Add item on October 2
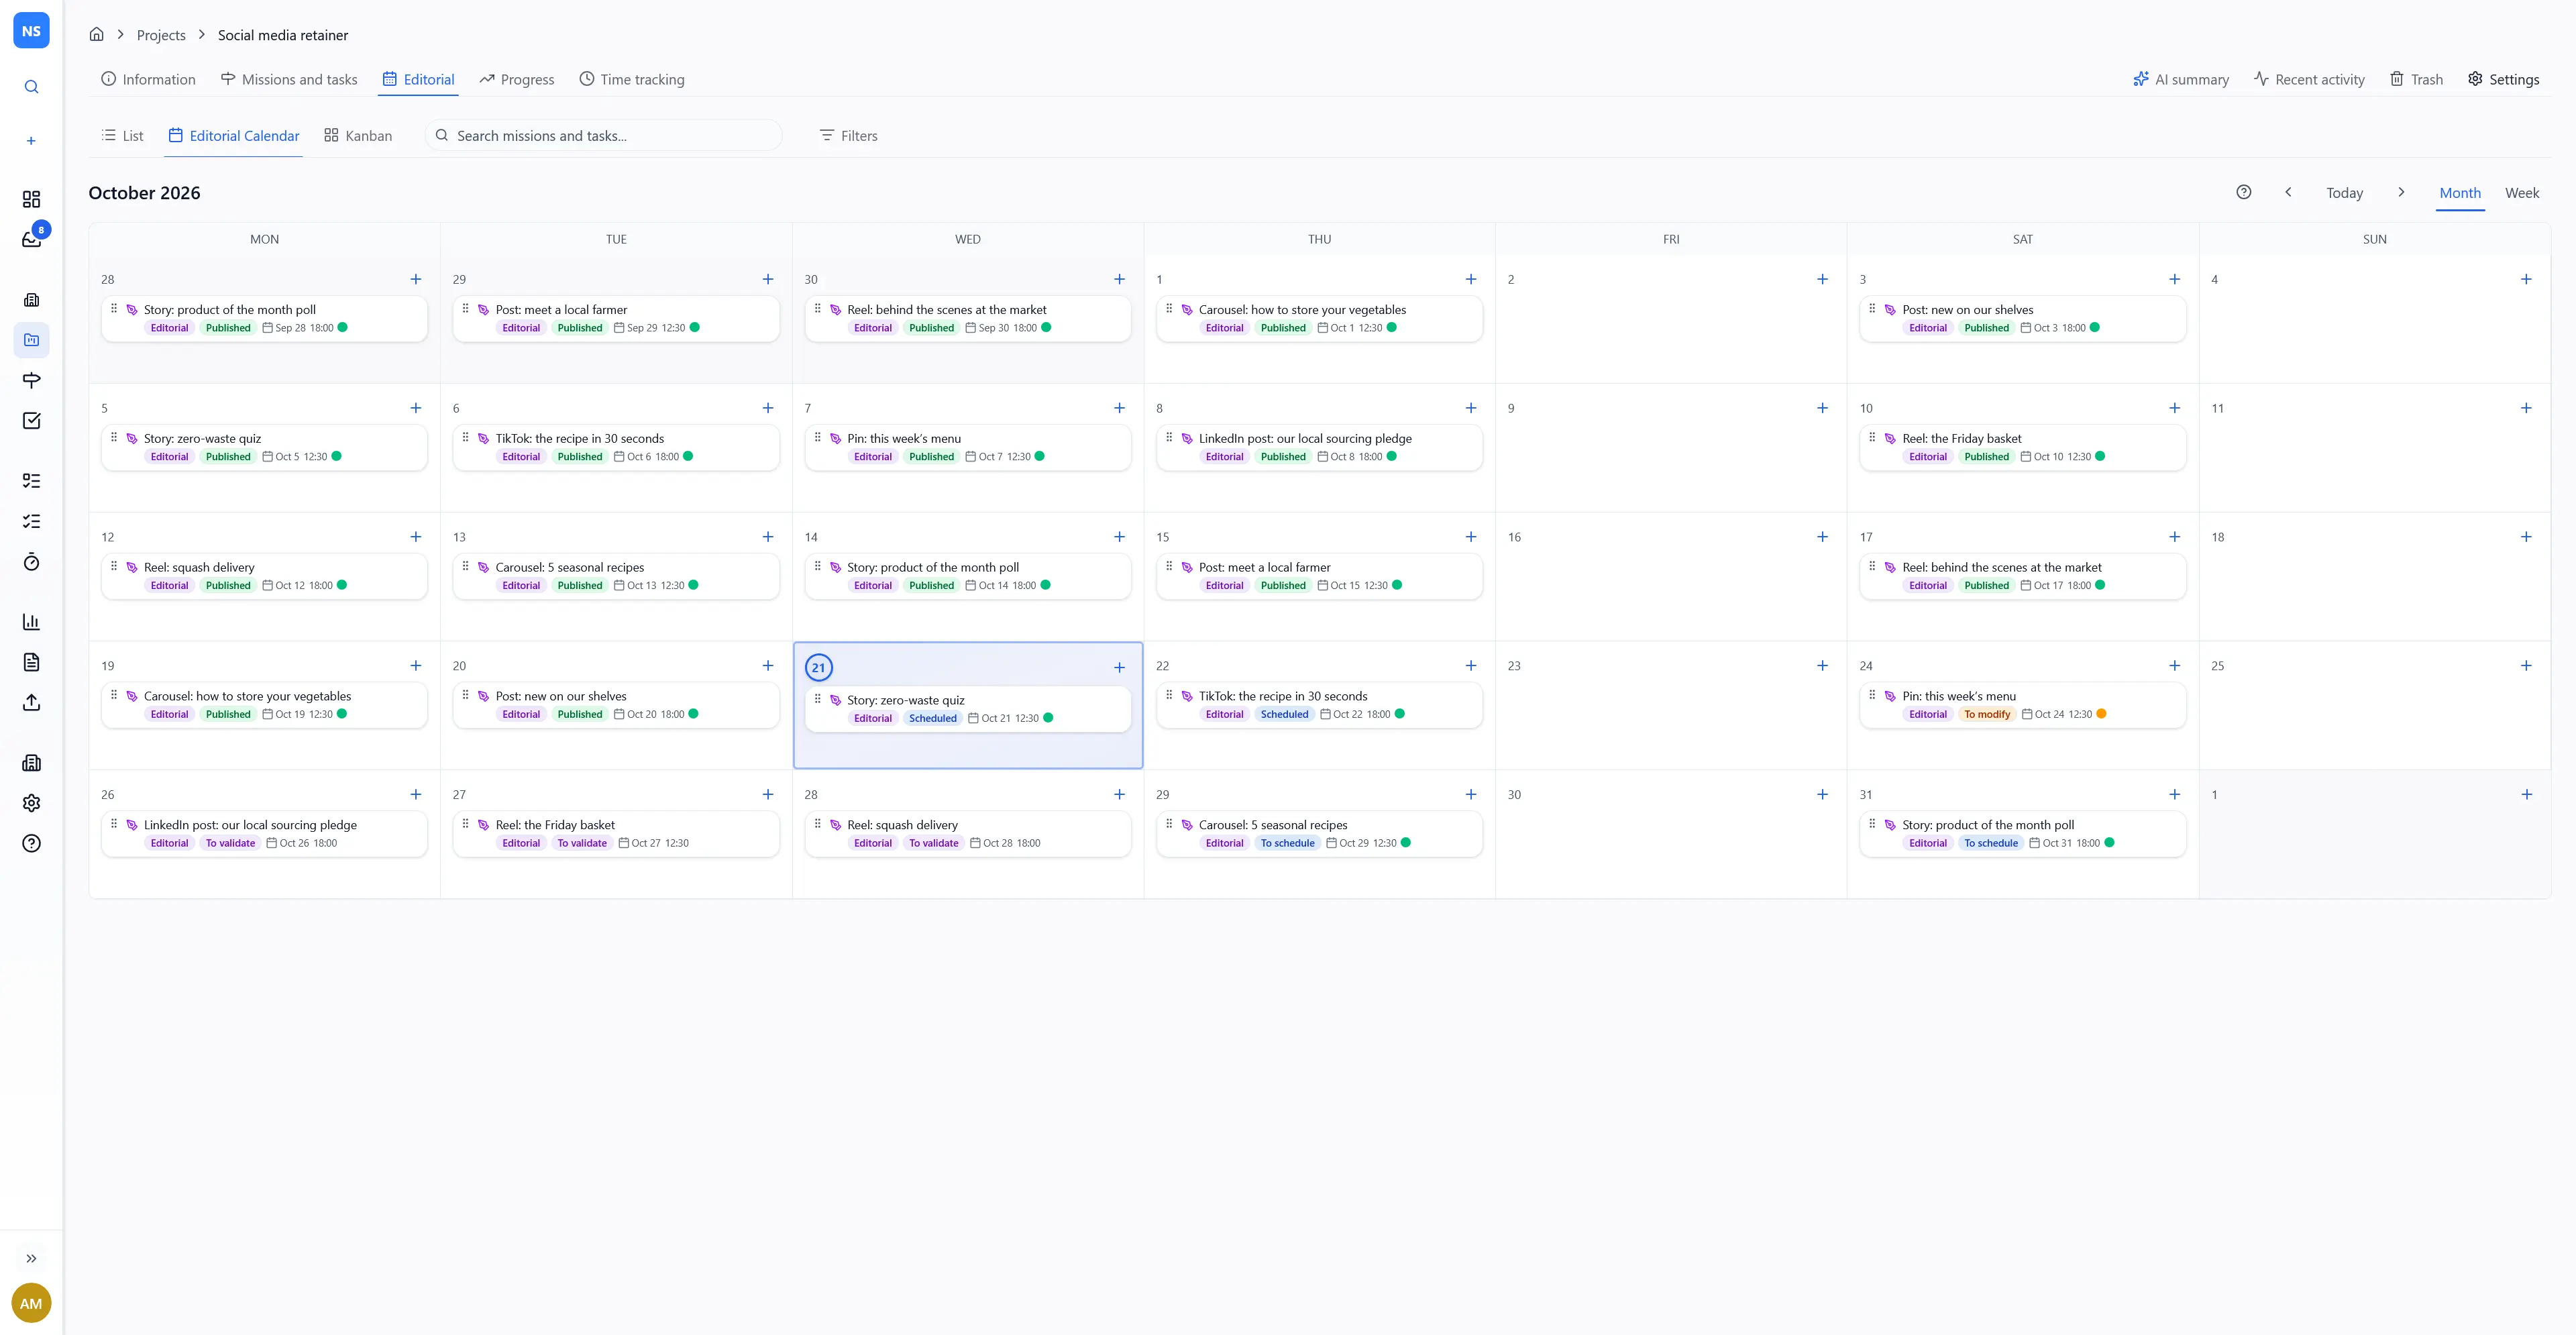This screenshot has width=2576, height=1335. [1822, 279]
